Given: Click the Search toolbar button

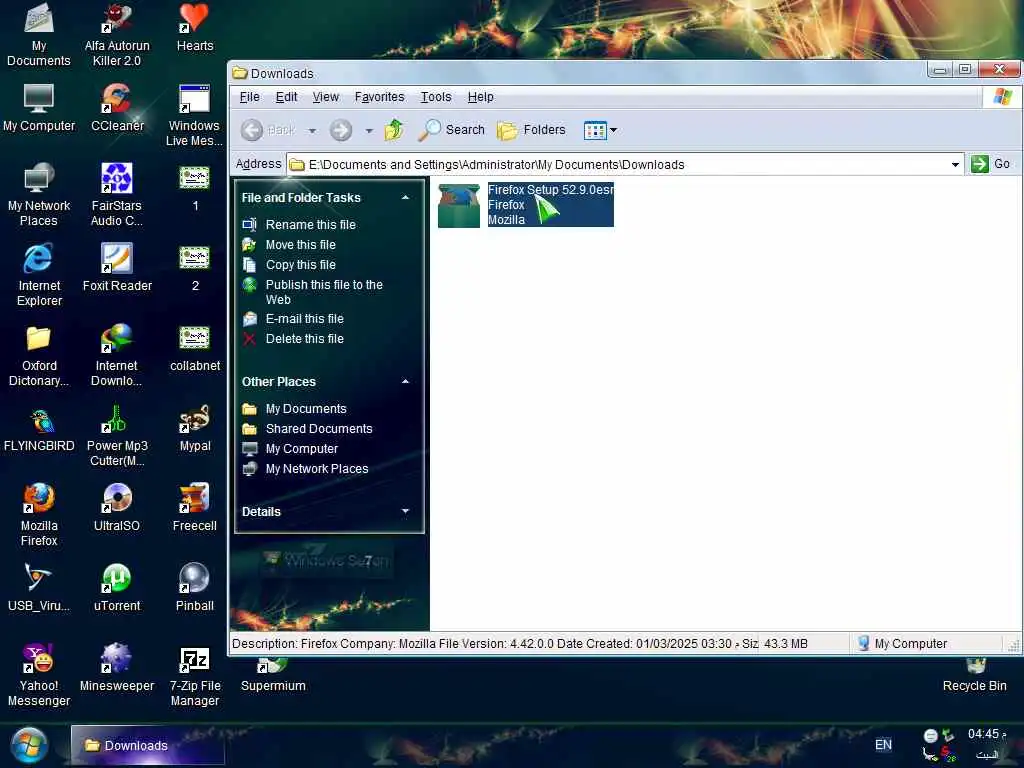Looking at the screenshot, I should click(452, 130).
